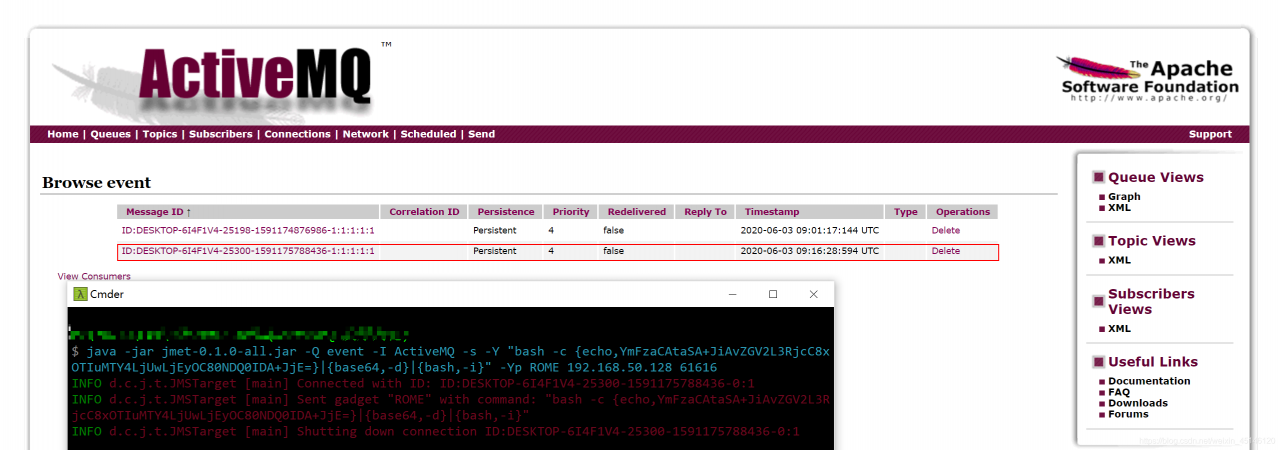
Task: Click the 'Shutting down connection' log line
Action: pyautogui.click(x=435, y=432)
